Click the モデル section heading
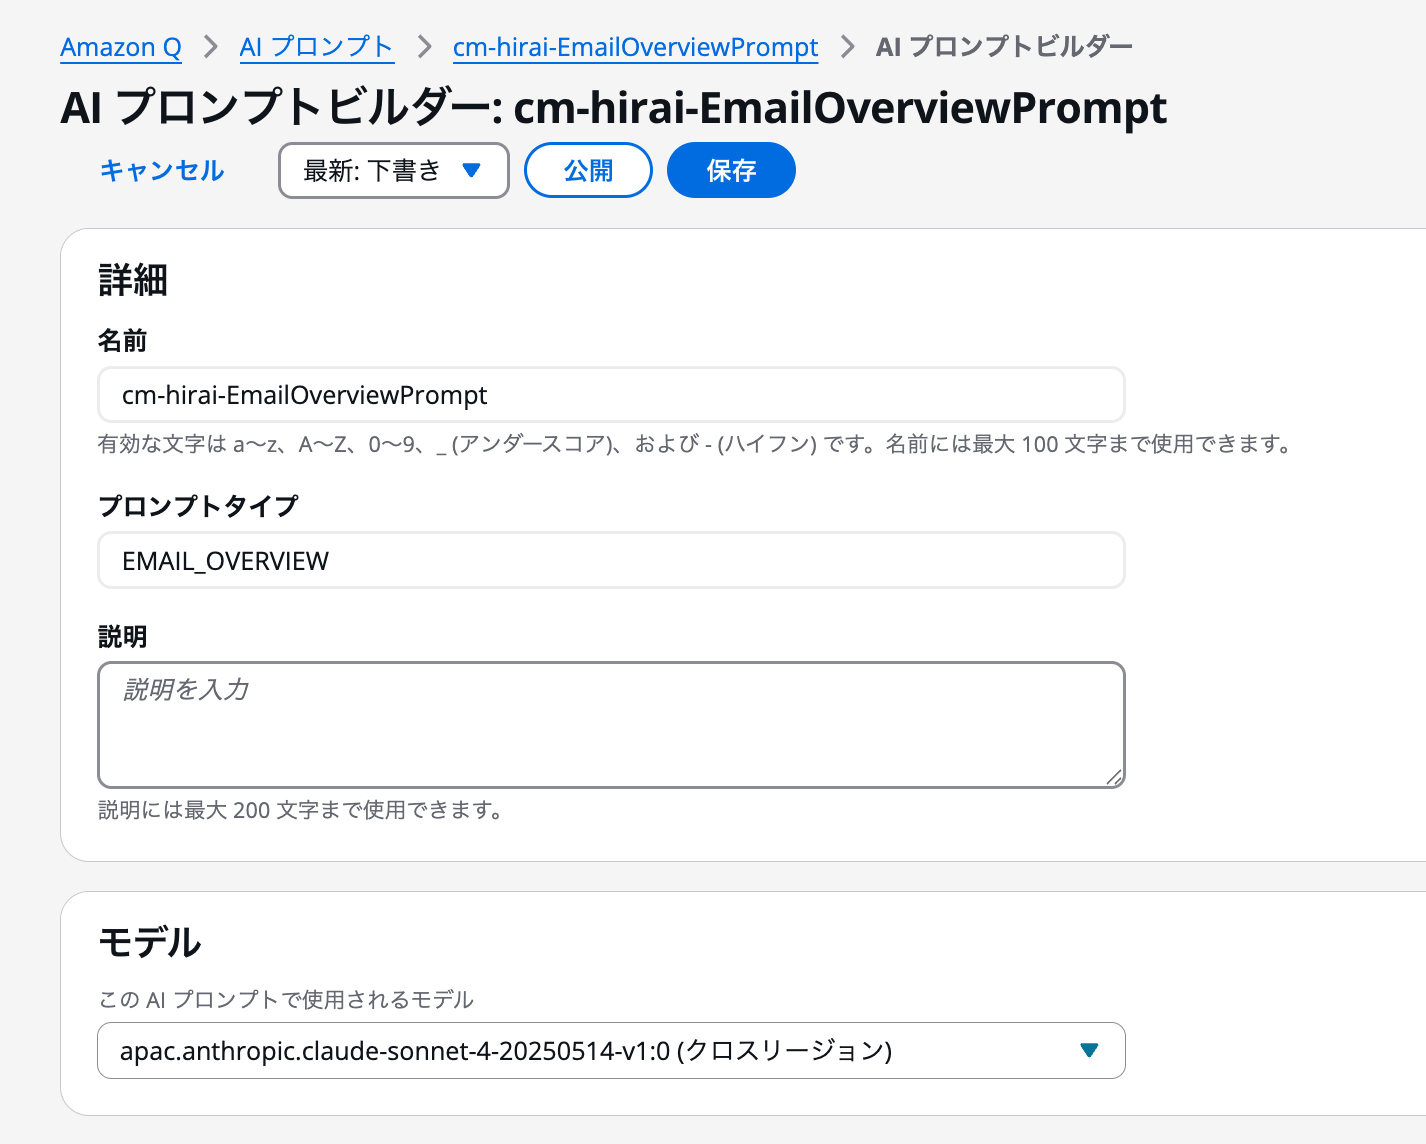The width and height of the screenshot is (1426, 1144). pyautogui.click(x=150, y=942)
